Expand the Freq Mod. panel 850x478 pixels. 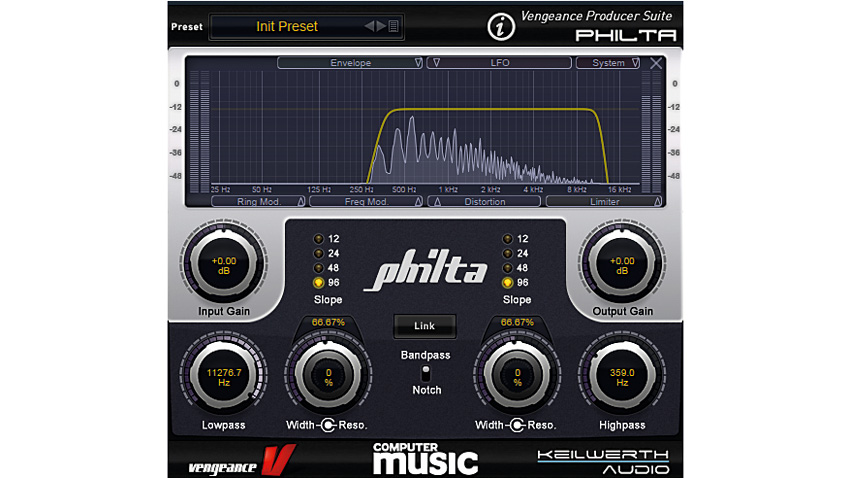click(366, 202)
